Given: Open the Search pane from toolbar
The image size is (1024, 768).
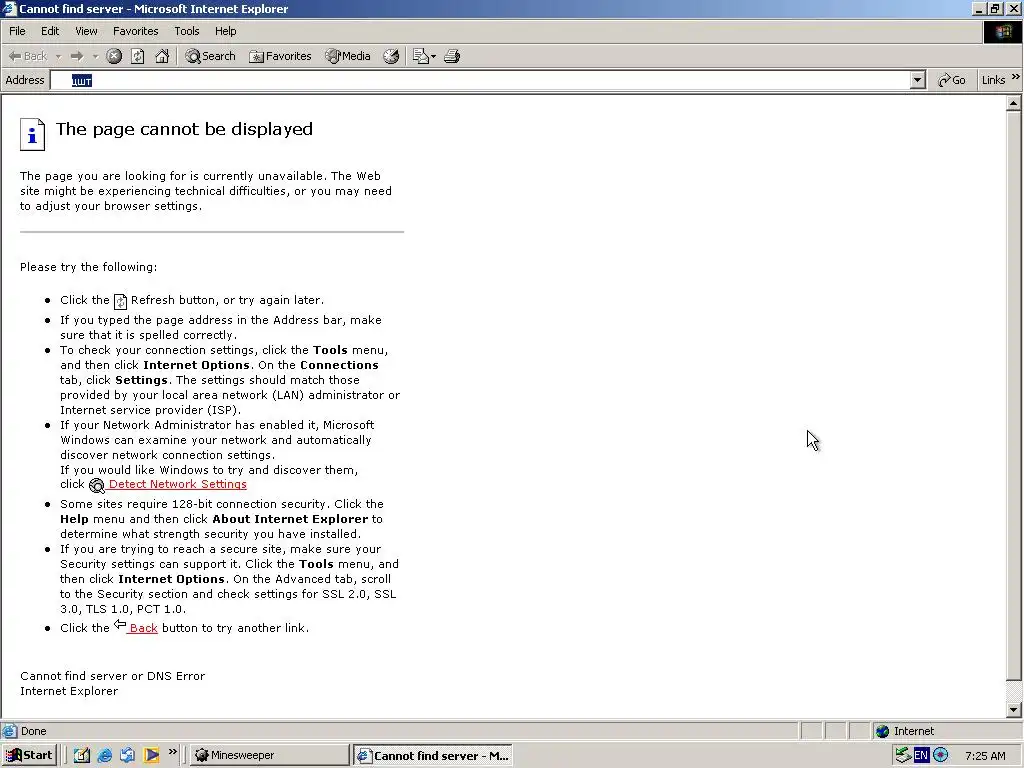Looking at the screenshot, I should 210,56.
